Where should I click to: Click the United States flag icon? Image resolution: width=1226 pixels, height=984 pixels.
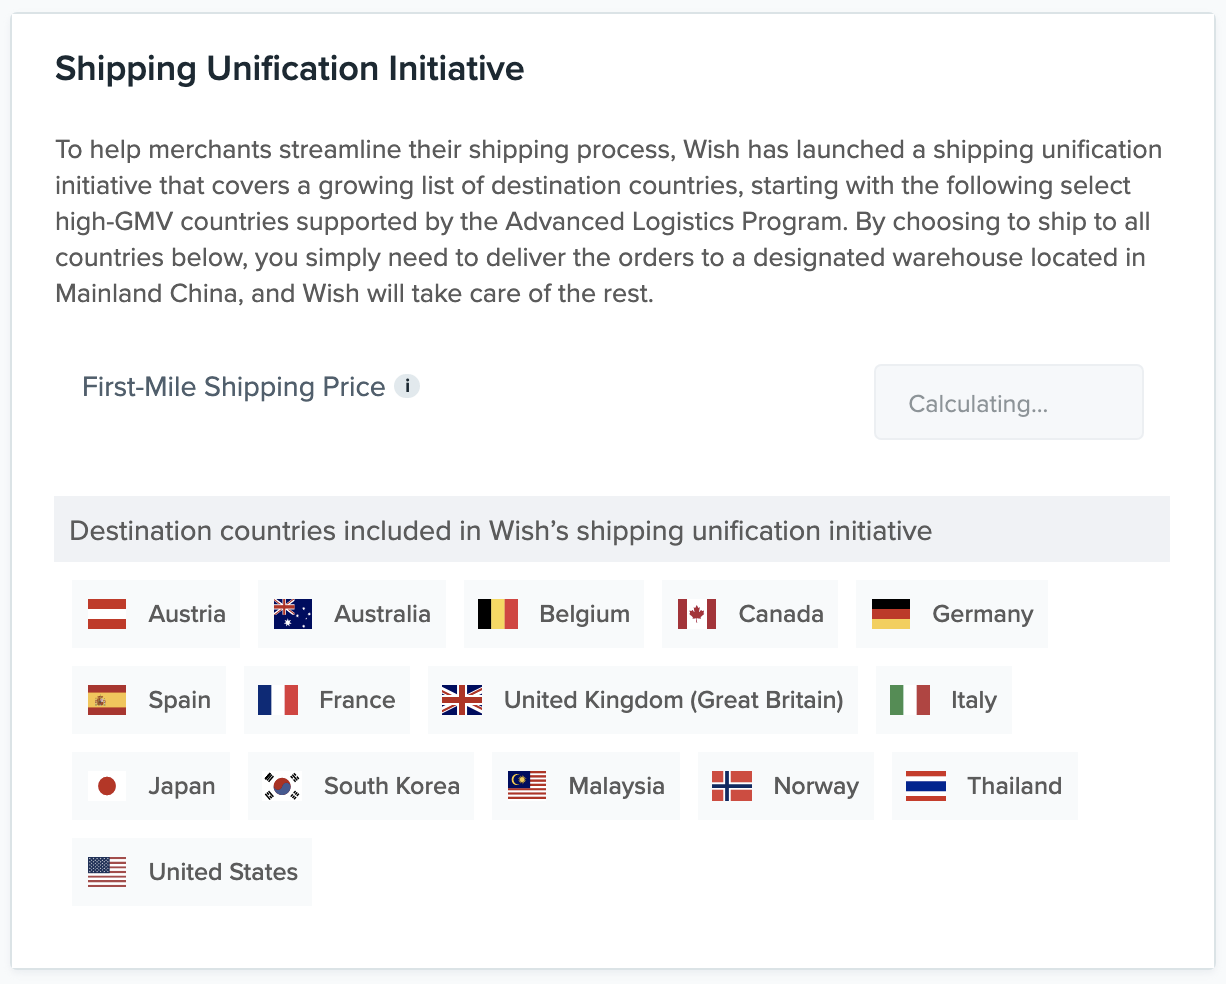point(107,872)
